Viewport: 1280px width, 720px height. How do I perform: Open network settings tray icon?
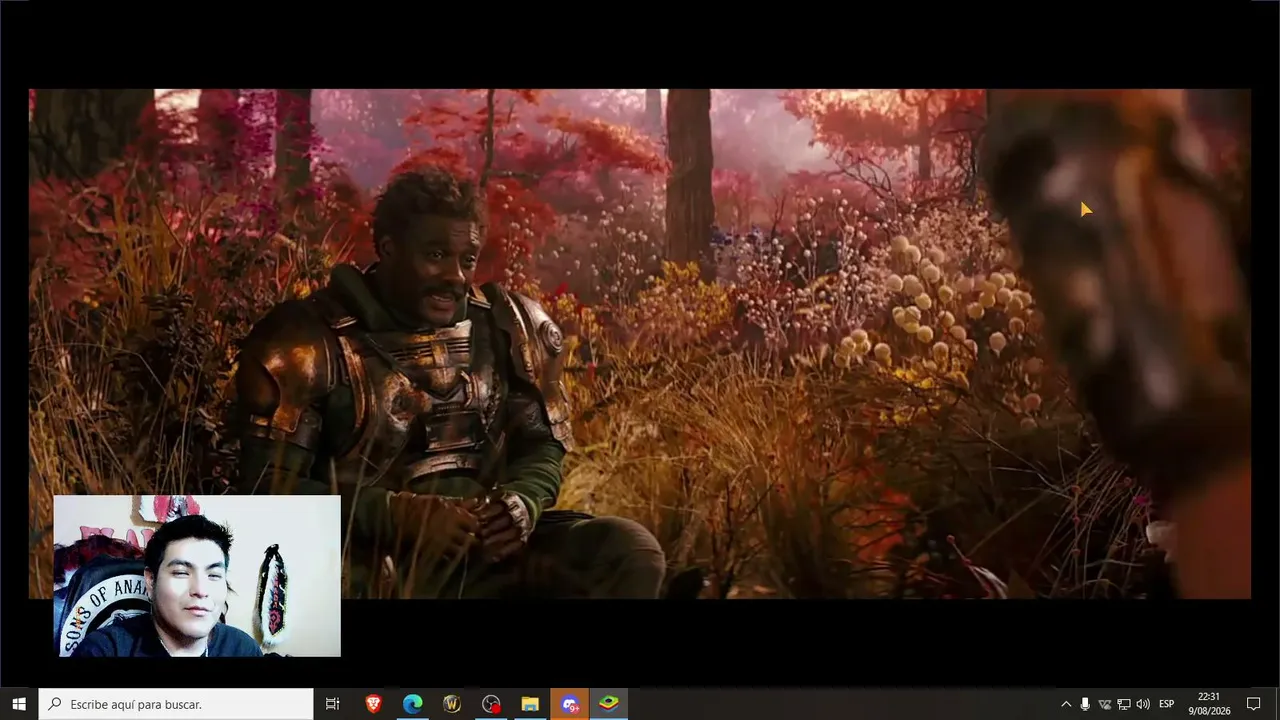pos(1124,704)
